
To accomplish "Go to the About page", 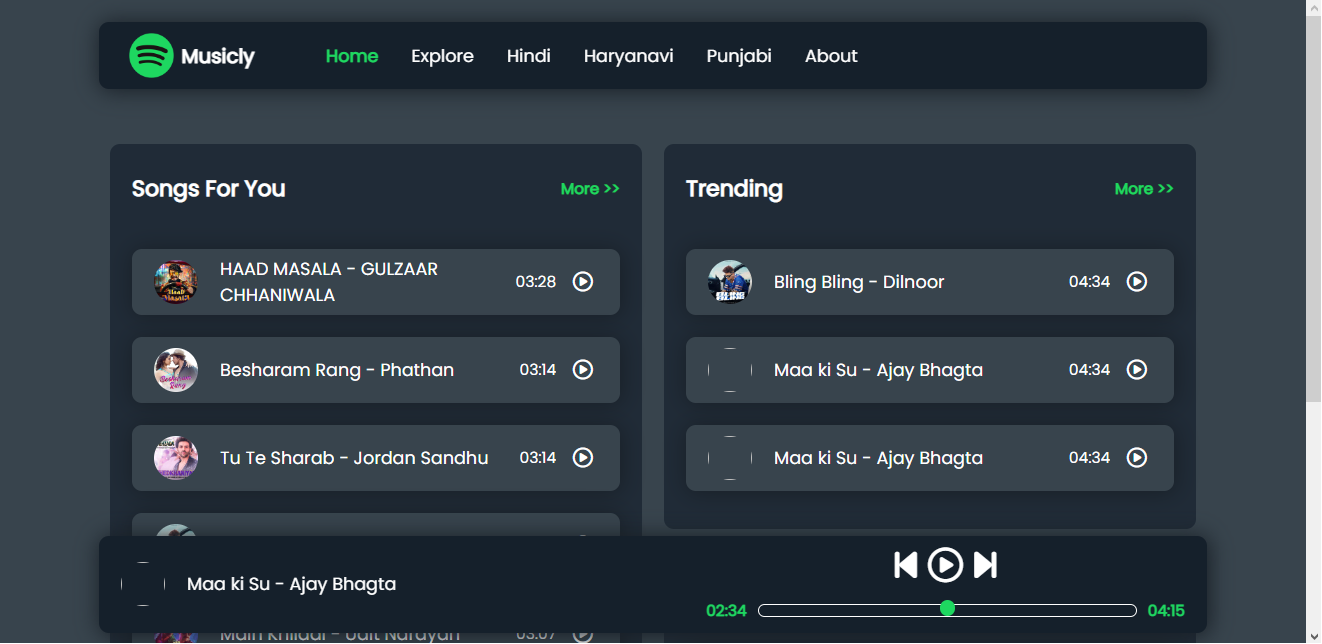I will pos(831,56).
